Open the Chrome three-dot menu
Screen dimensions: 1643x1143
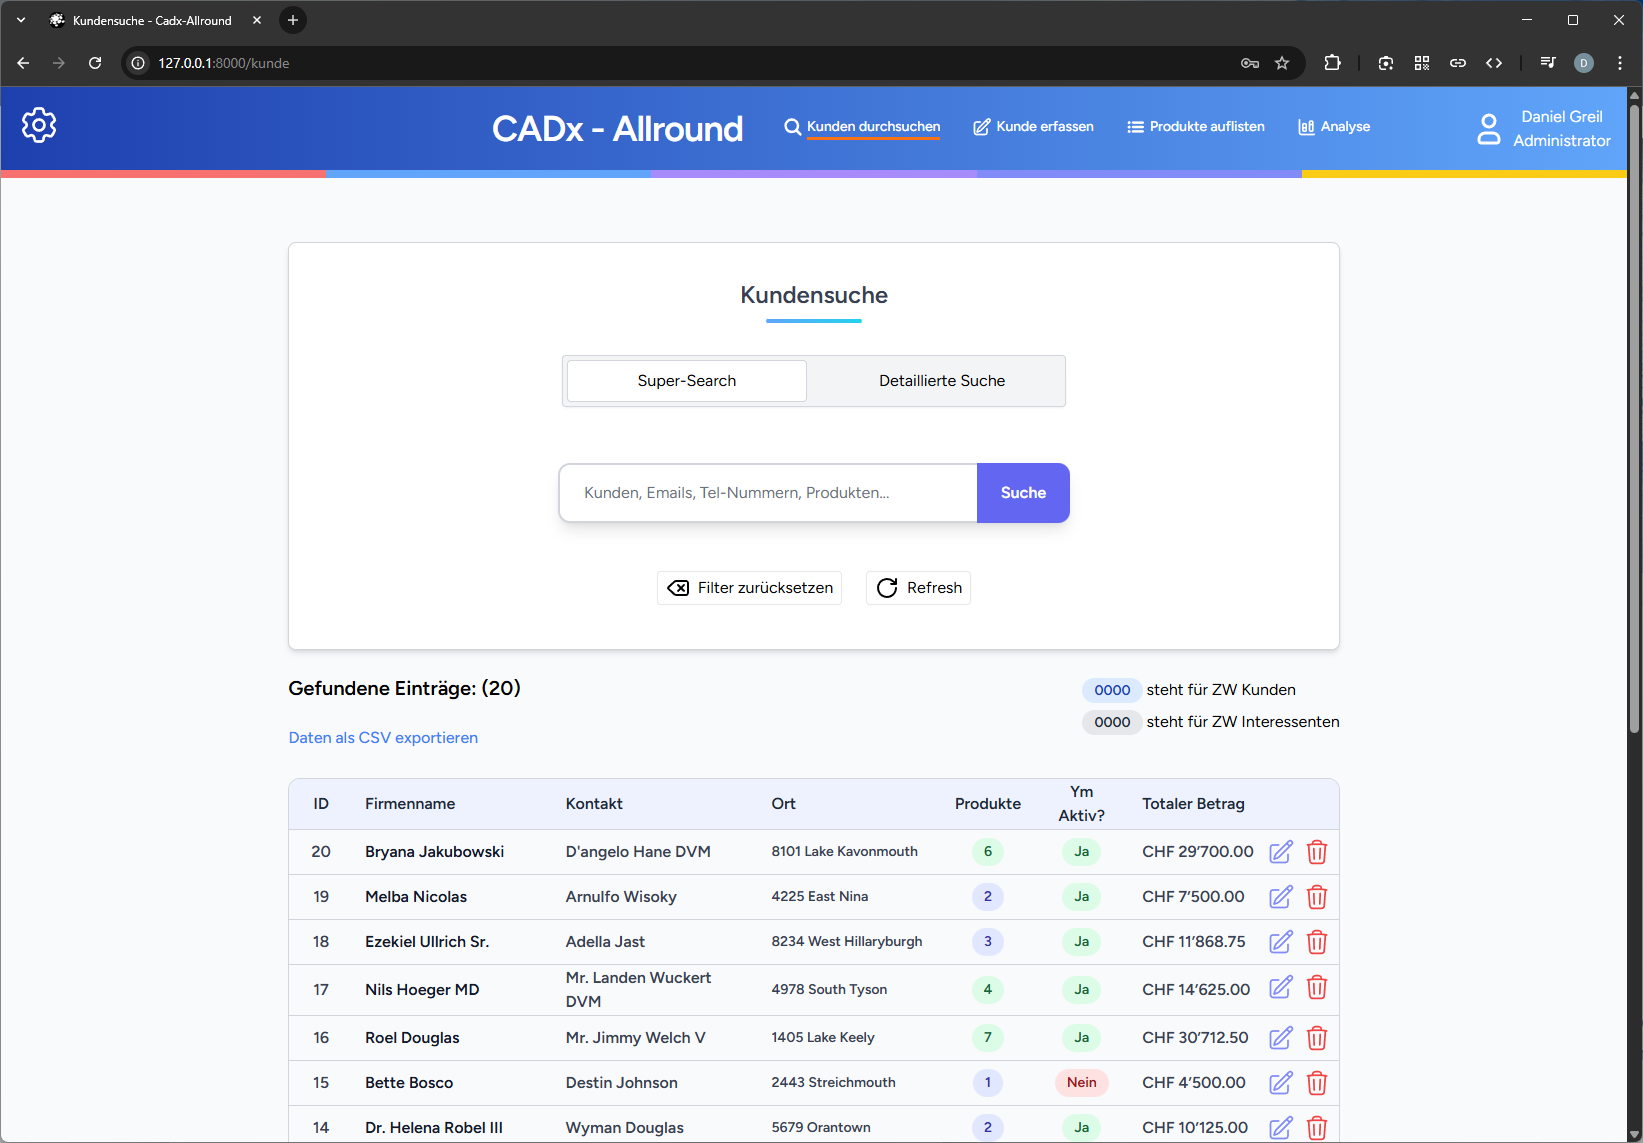(x=1620, y=63)
